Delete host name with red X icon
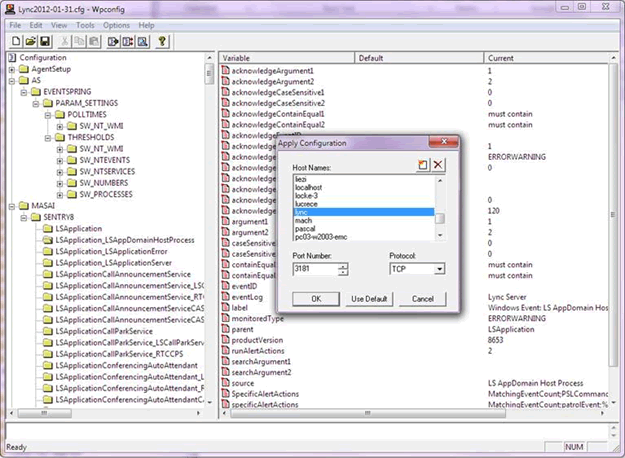Screen dimensions: 625x458 [438, 164]
